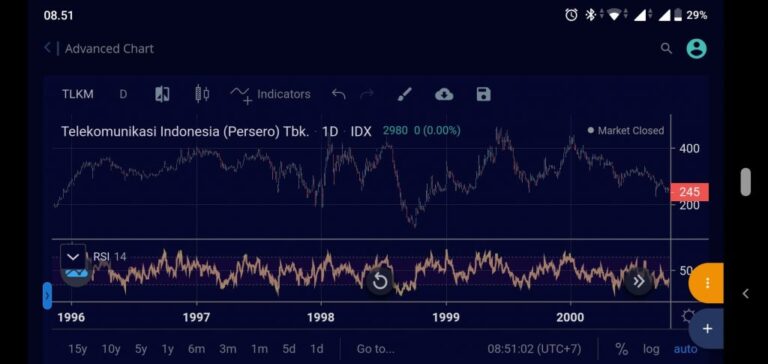Open the search magnifier icon
Screen dimensions: 768x364
tap(666, 48)
